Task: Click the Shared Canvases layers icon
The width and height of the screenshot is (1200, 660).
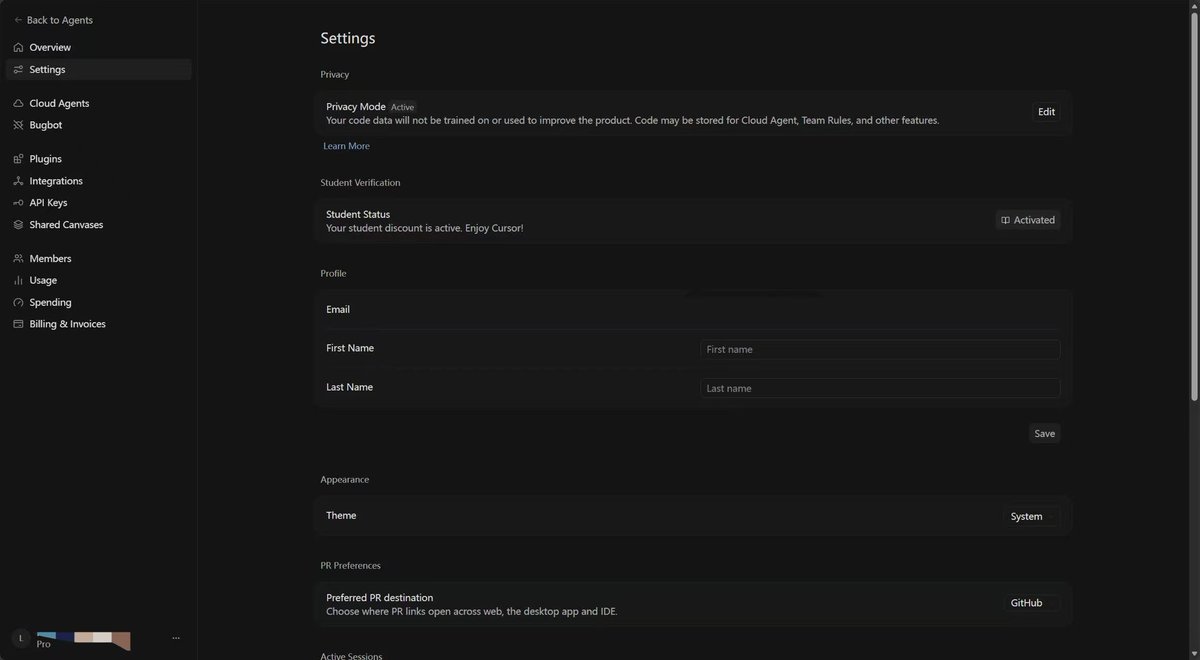Action: click(18, 225)
